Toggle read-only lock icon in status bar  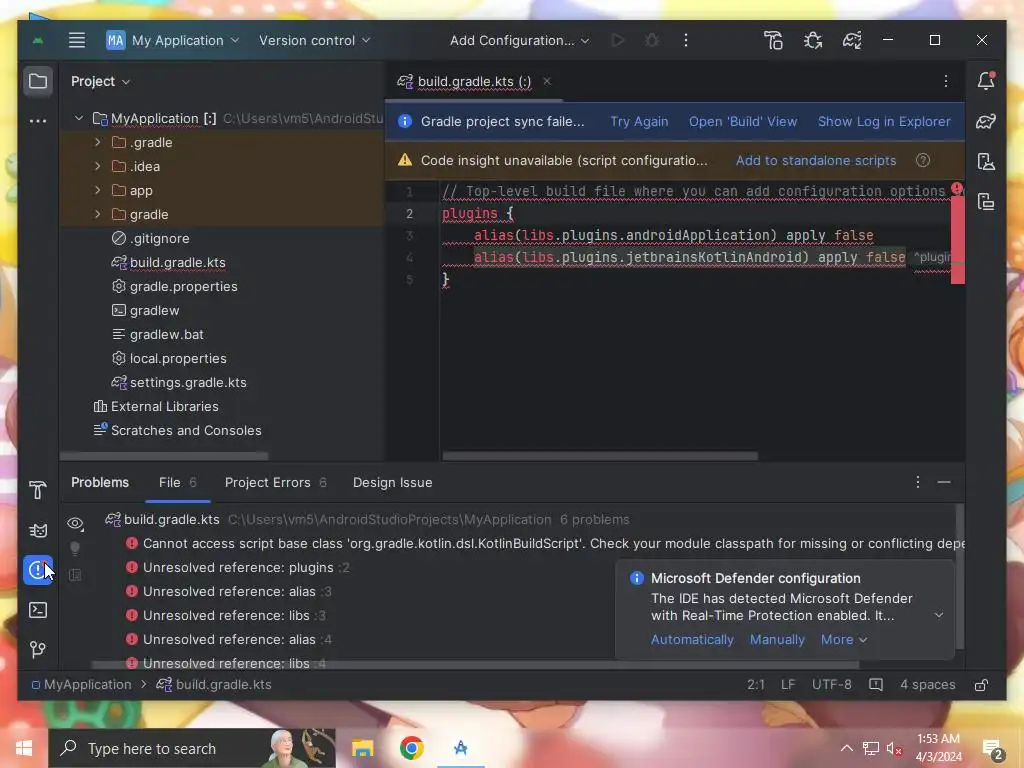(981, 684)
